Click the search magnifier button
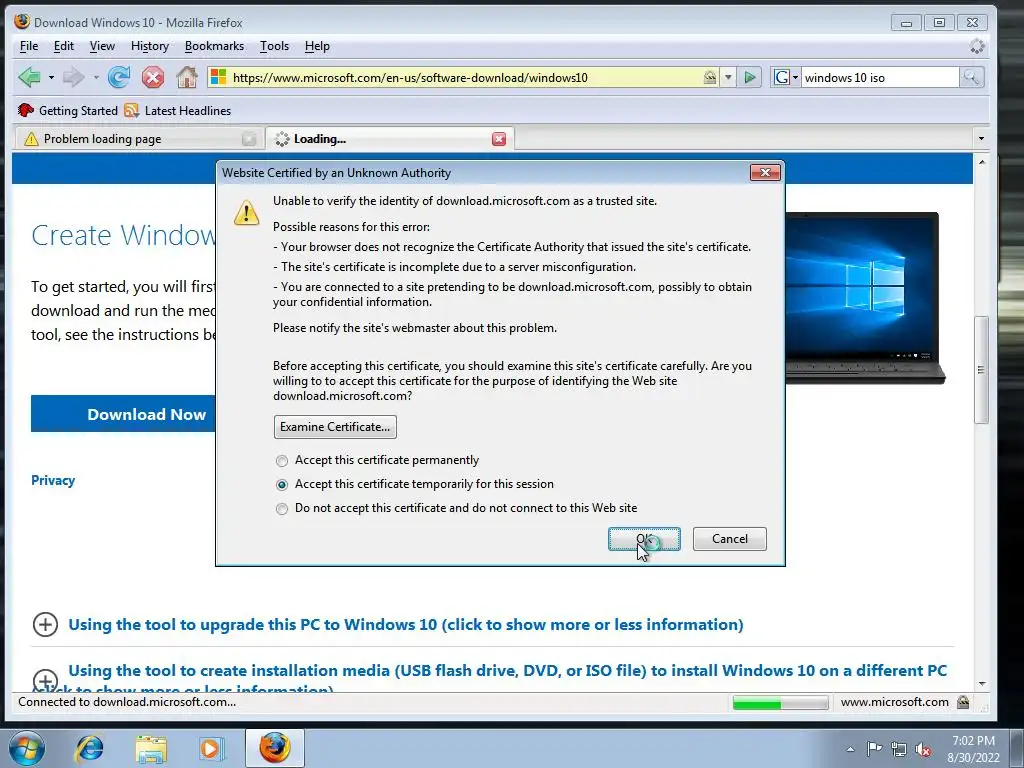Viewport: 1024px width, 768px height. (x=971, y=78)
